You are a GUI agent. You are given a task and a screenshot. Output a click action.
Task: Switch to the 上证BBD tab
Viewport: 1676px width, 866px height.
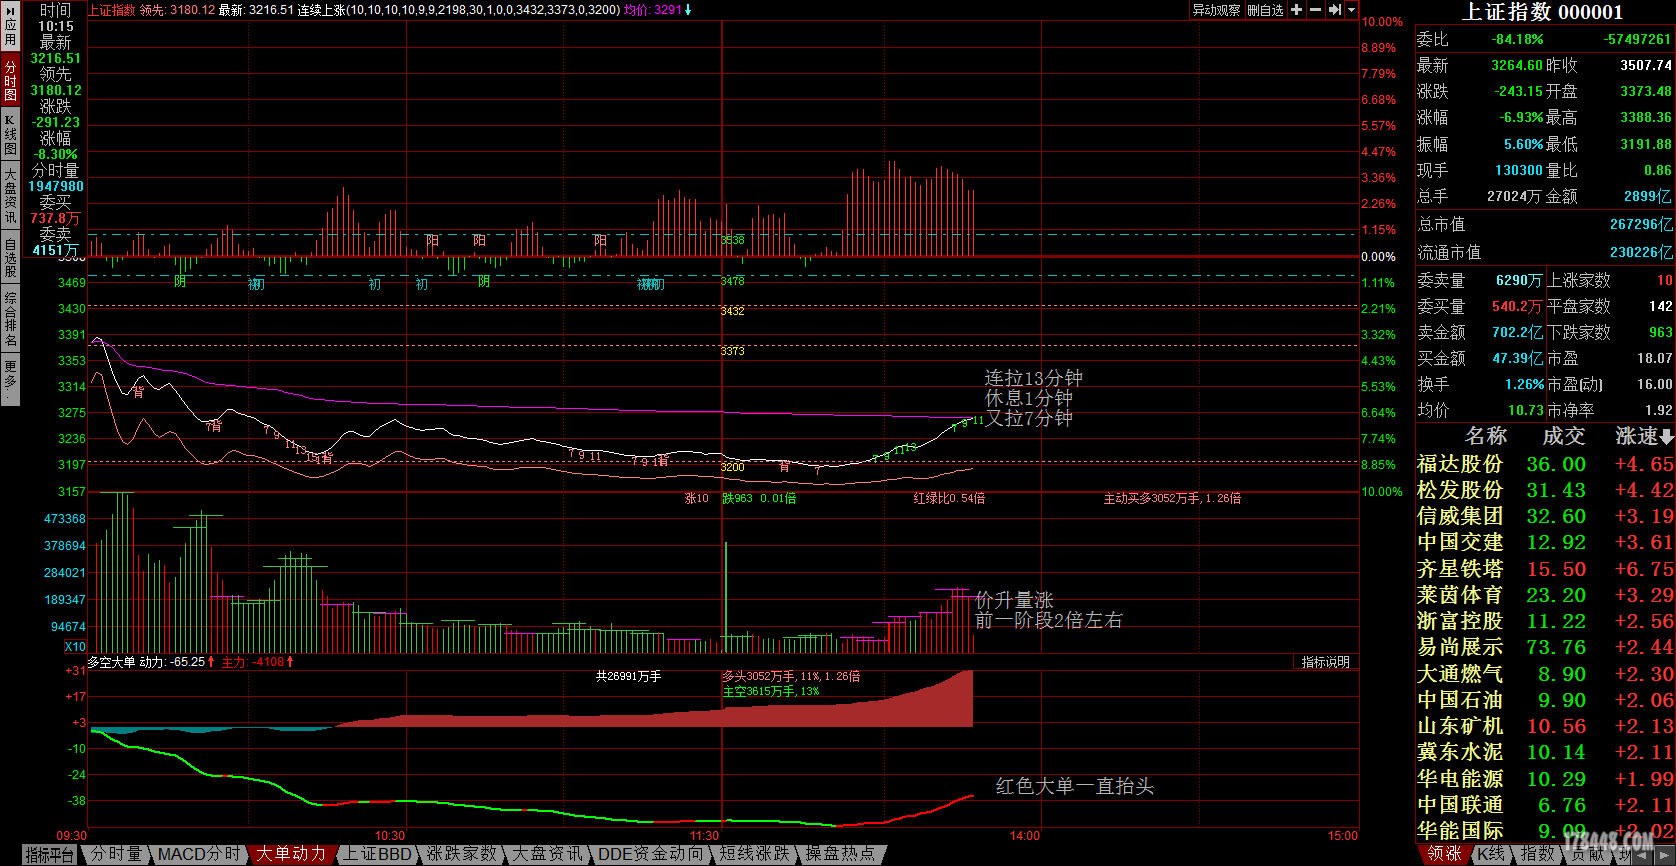tap(377, 855)
